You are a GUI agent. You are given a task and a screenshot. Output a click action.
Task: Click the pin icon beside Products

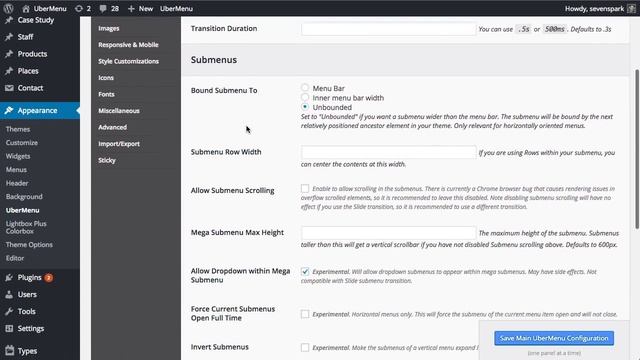coord(9,54)
